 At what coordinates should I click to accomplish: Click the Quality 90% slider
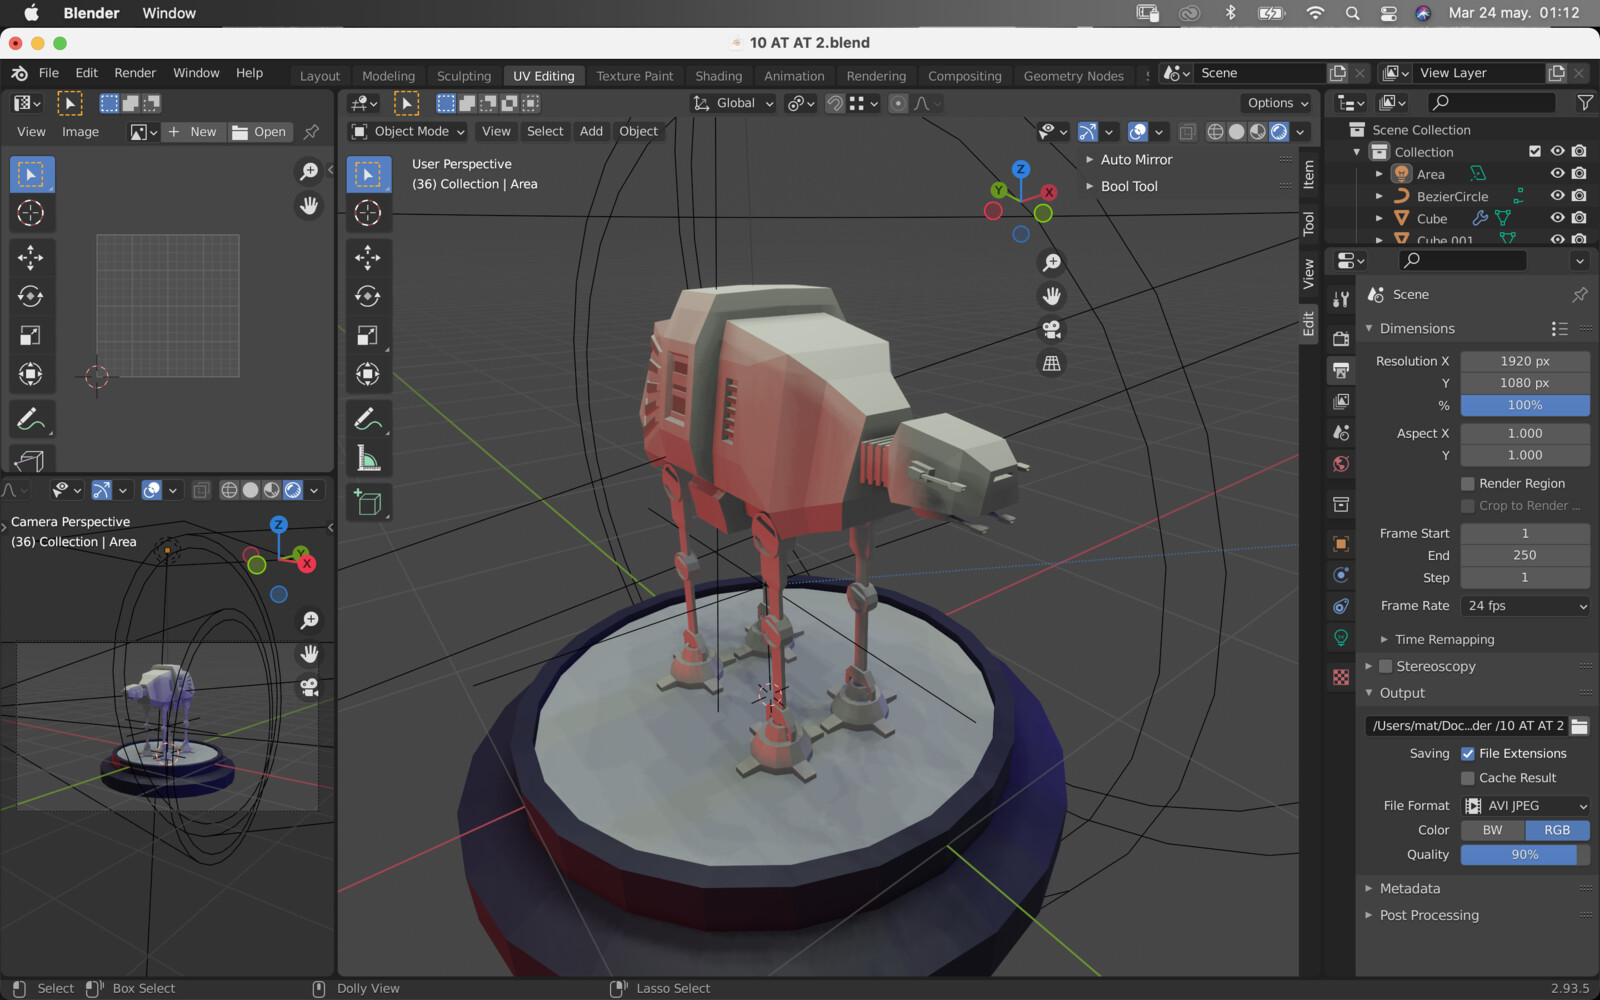[x=1525, y=855]
